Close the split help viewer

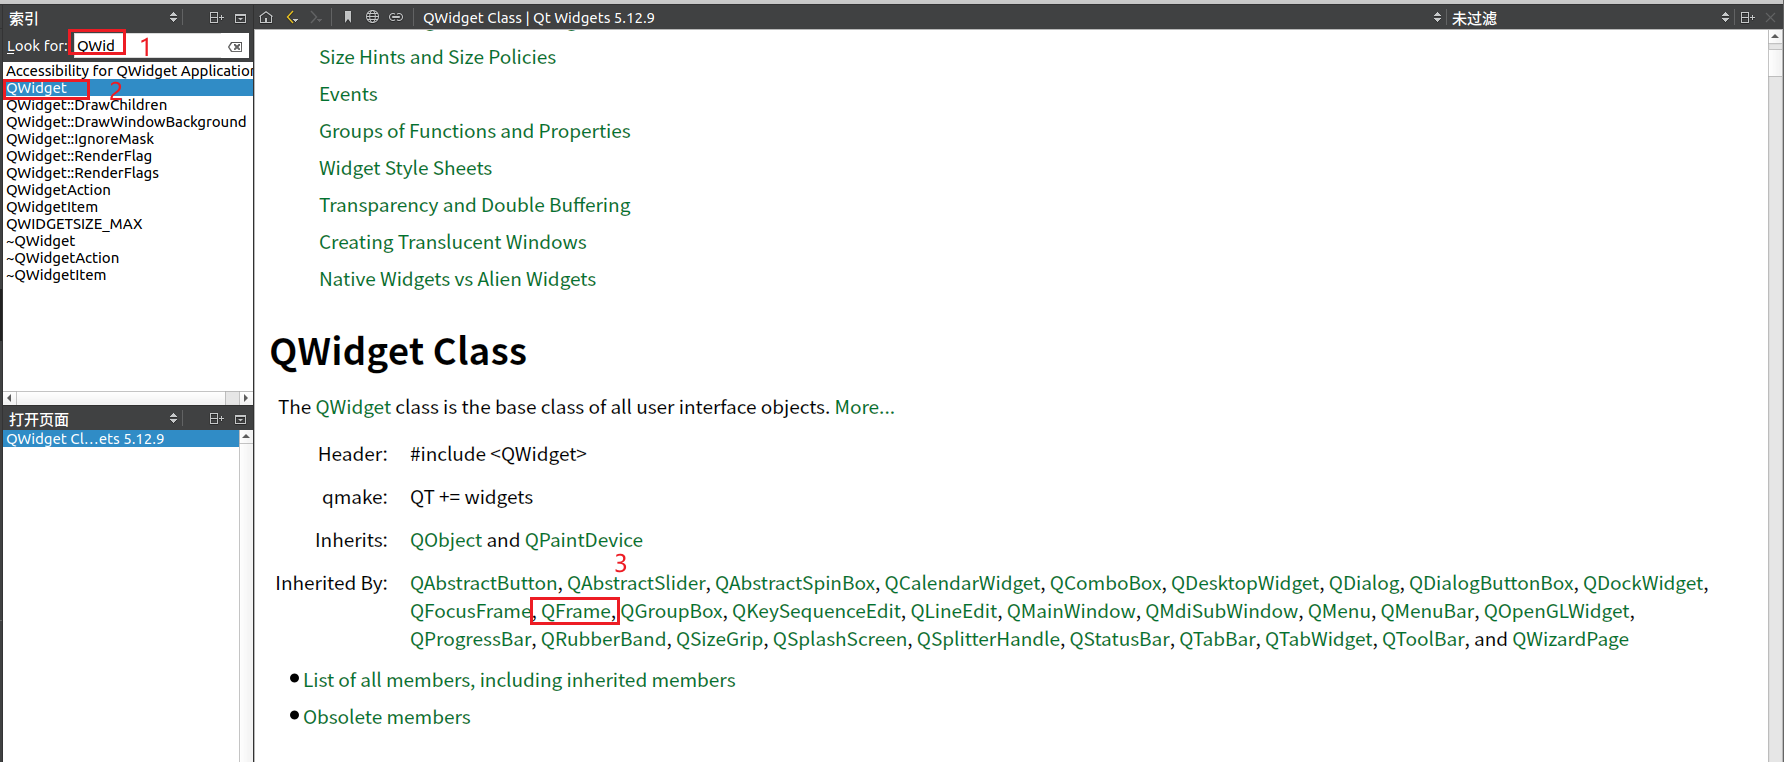1772,17
